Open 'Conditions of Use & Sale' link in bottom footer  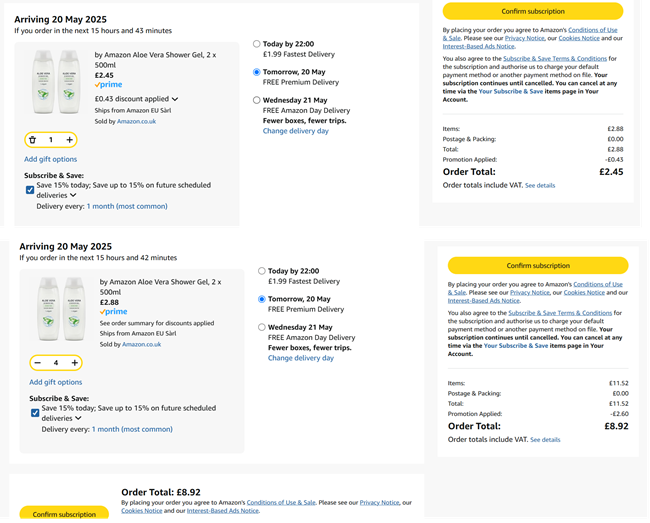[281, 502]
